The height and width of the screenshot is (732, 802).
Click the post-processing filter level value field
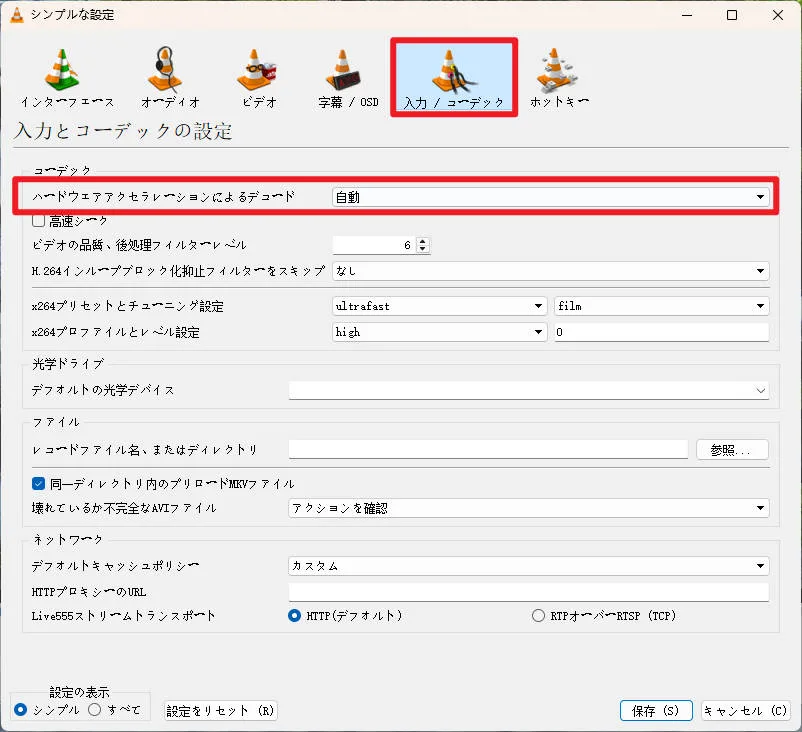click(x=375, y=245)
